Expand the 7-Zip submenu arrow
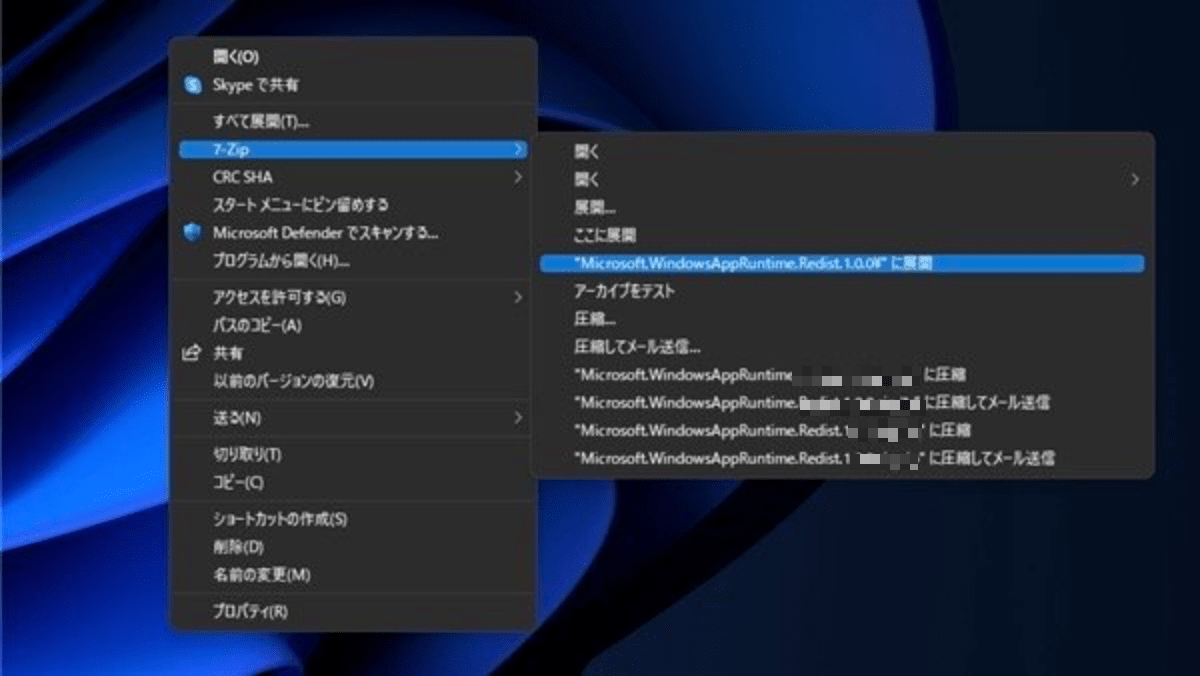 point(518,149)
